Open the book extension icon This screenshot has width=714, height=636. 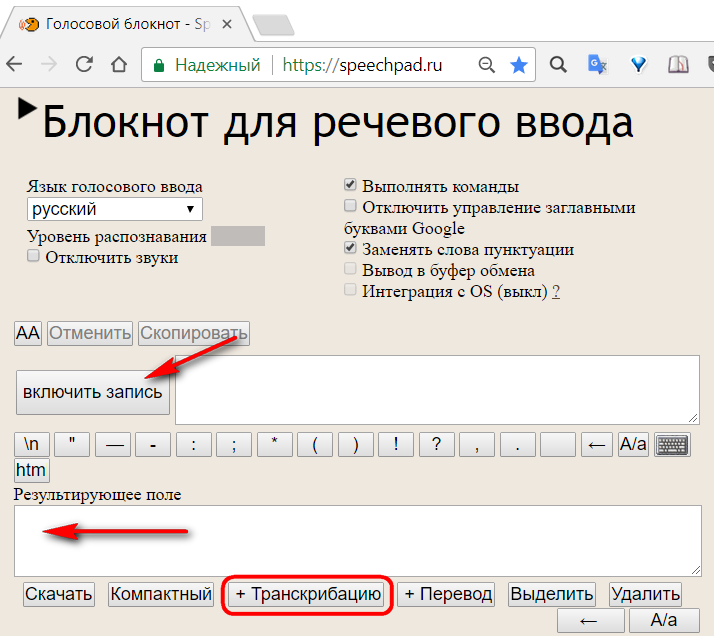click(x=678, y=65)
